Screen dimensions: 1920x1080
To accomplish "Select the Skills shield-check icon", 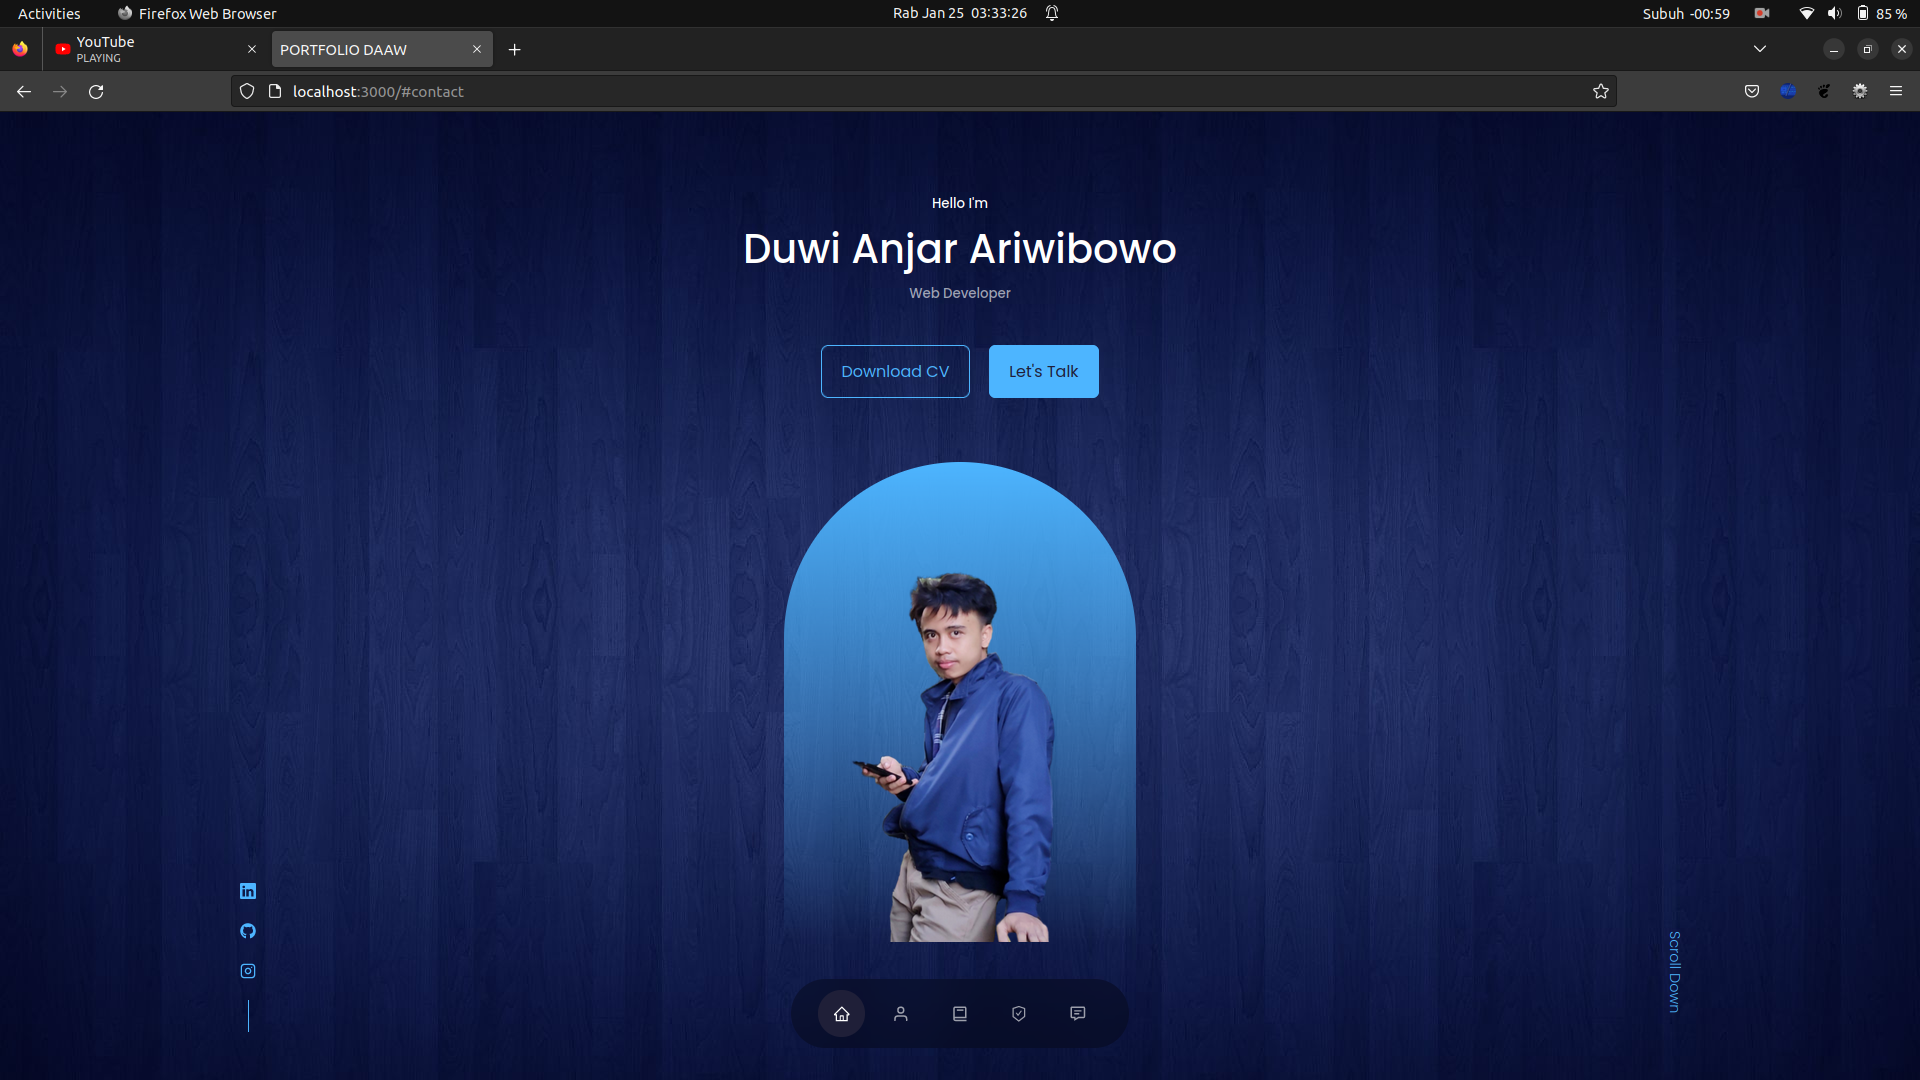I will pyautogui.click(x=1018, y=1013).
